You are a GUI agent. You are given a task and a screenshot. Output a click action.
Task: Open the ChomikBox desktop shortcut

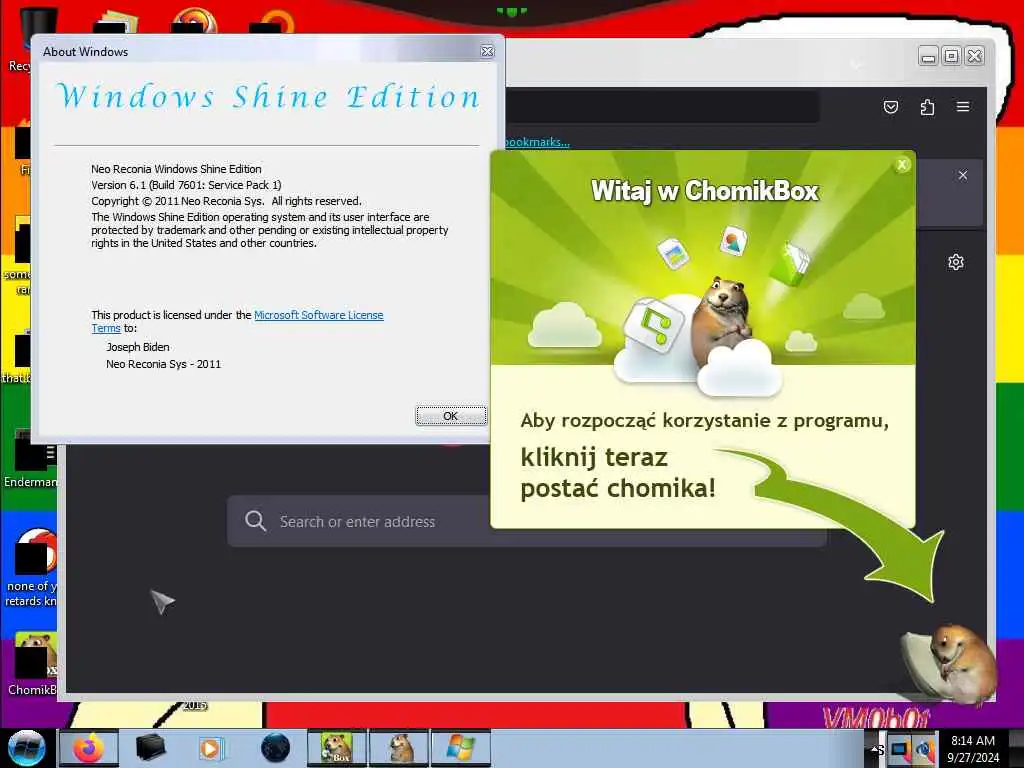point(33,663)
